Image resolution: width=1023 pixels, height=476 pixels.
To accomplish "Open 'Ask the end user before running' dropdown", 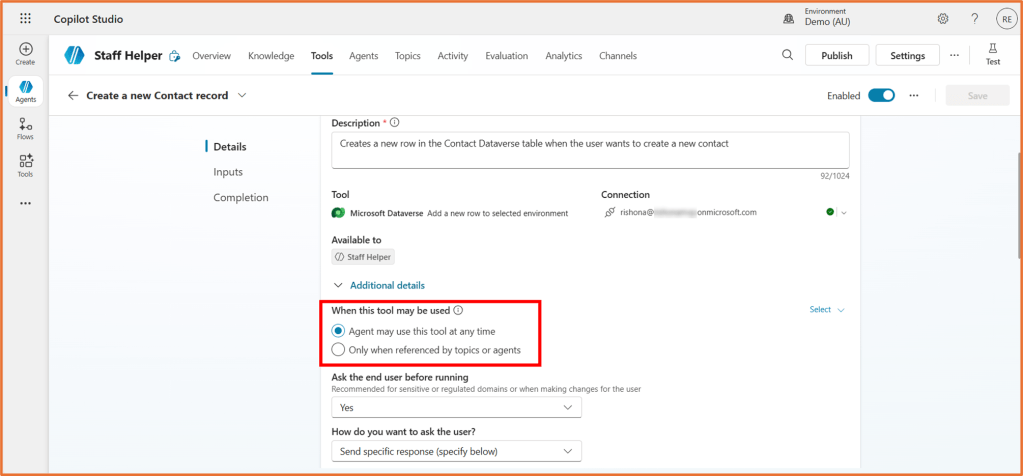I will click(x=456, y=408).
